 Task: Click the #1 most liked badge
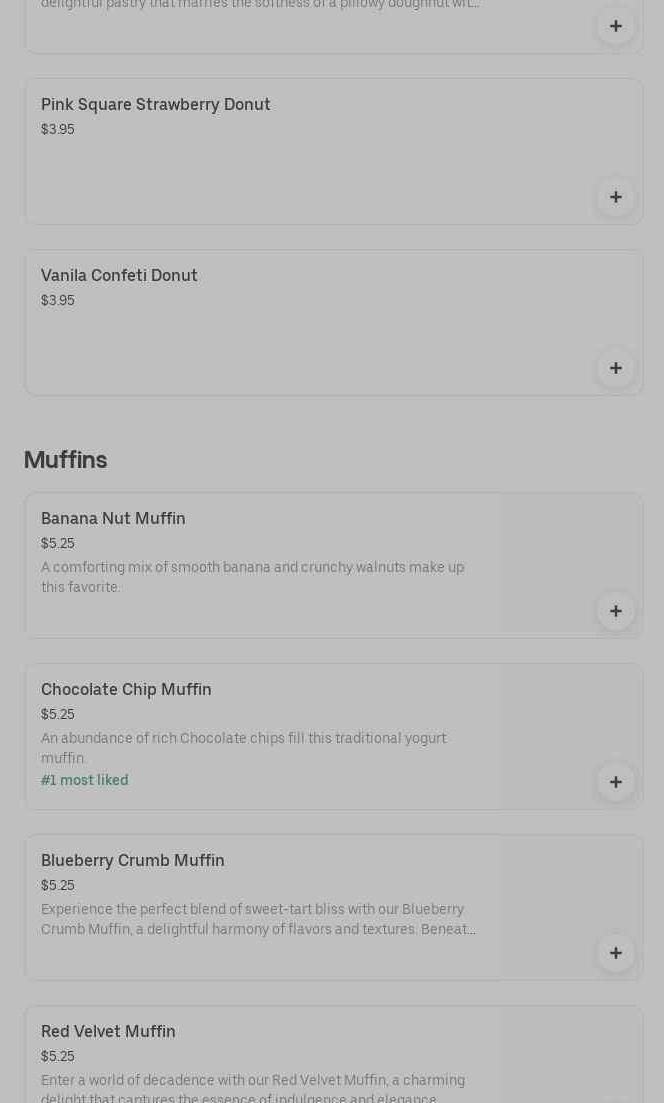tap(84, 780)
